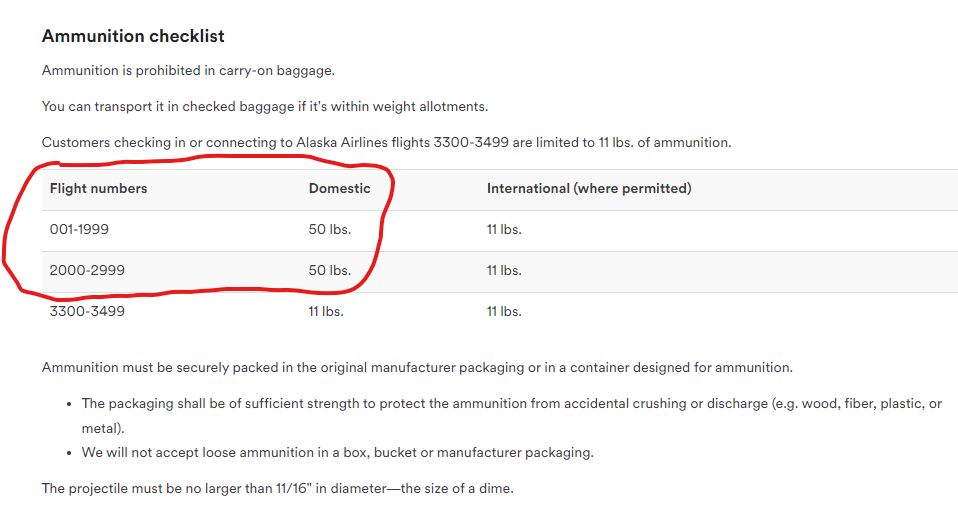Select the domestic "50 lbs." cell for flights 001-1999
Screen dimensions: 958x515
click(330, 229)
